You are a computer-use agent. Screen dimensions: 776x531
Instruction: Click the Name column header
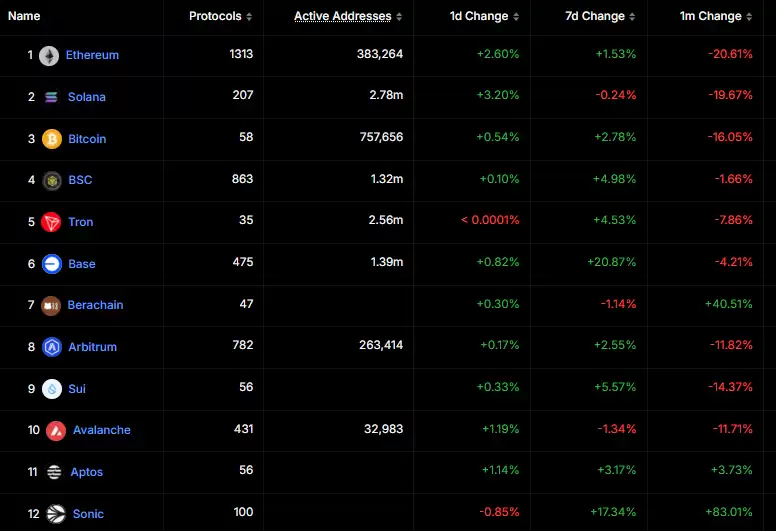click(x=24, y=16)
